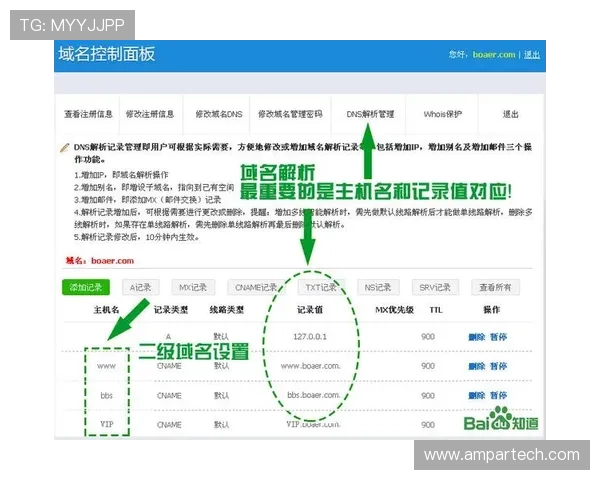Click the 操作 column header
The height and width of the screenshot is (480, 600).
point(492,310)
